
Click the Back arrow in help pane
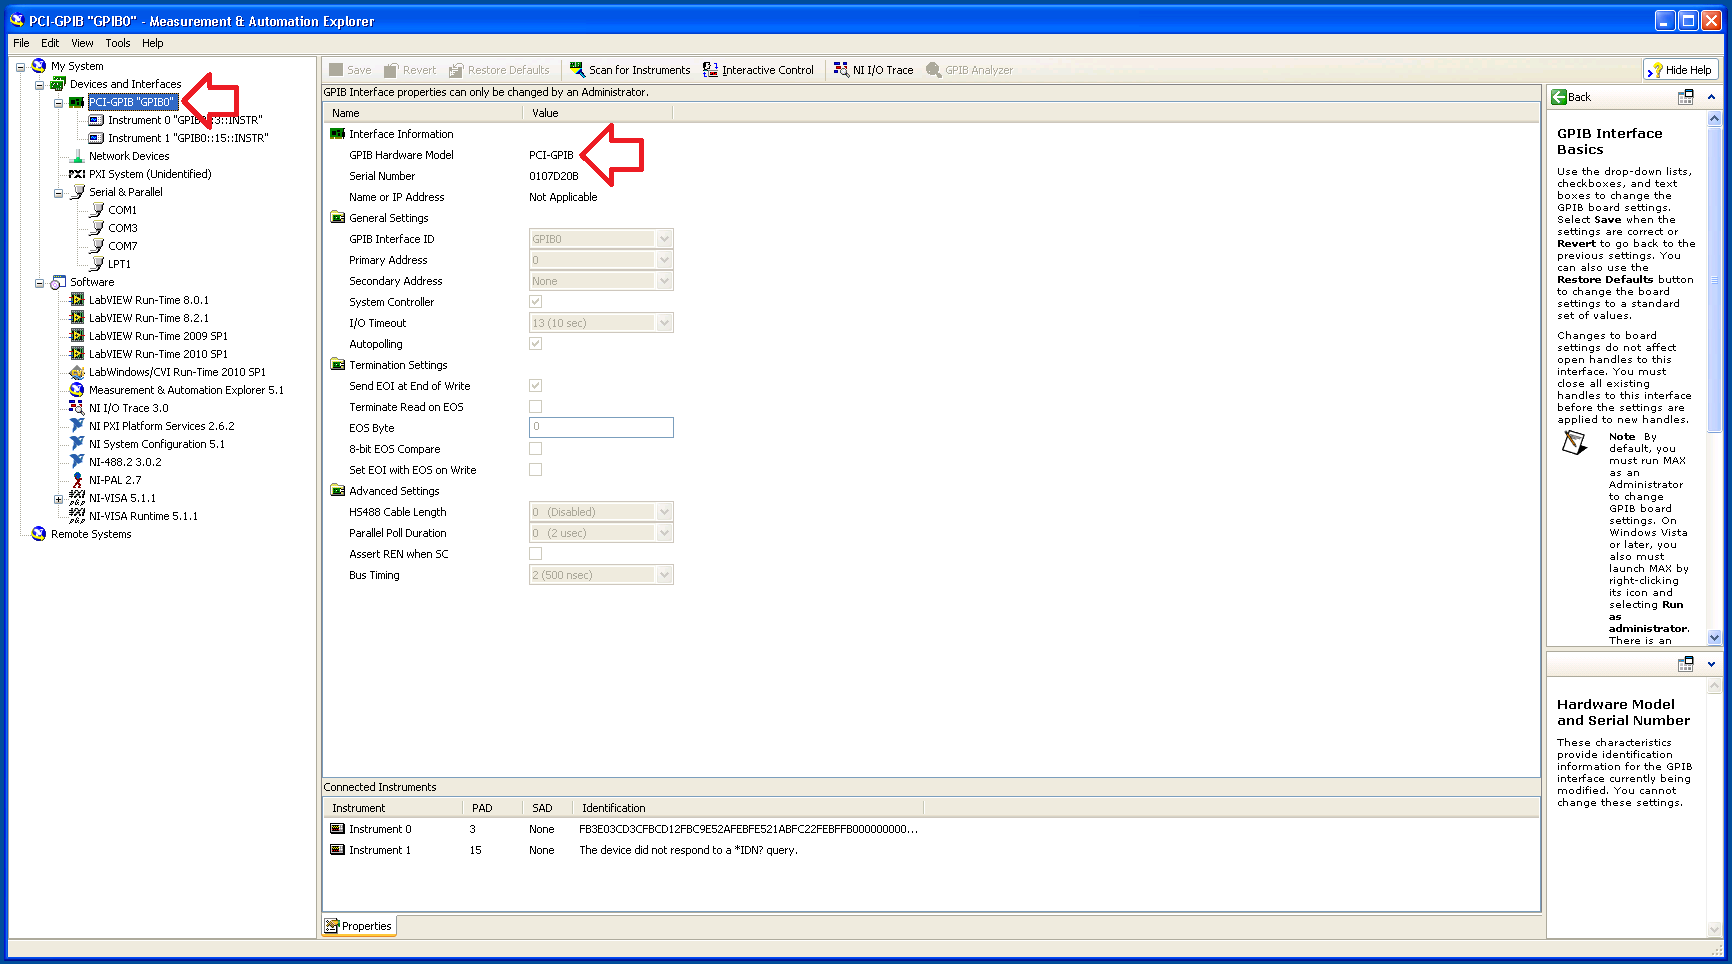1558,97
